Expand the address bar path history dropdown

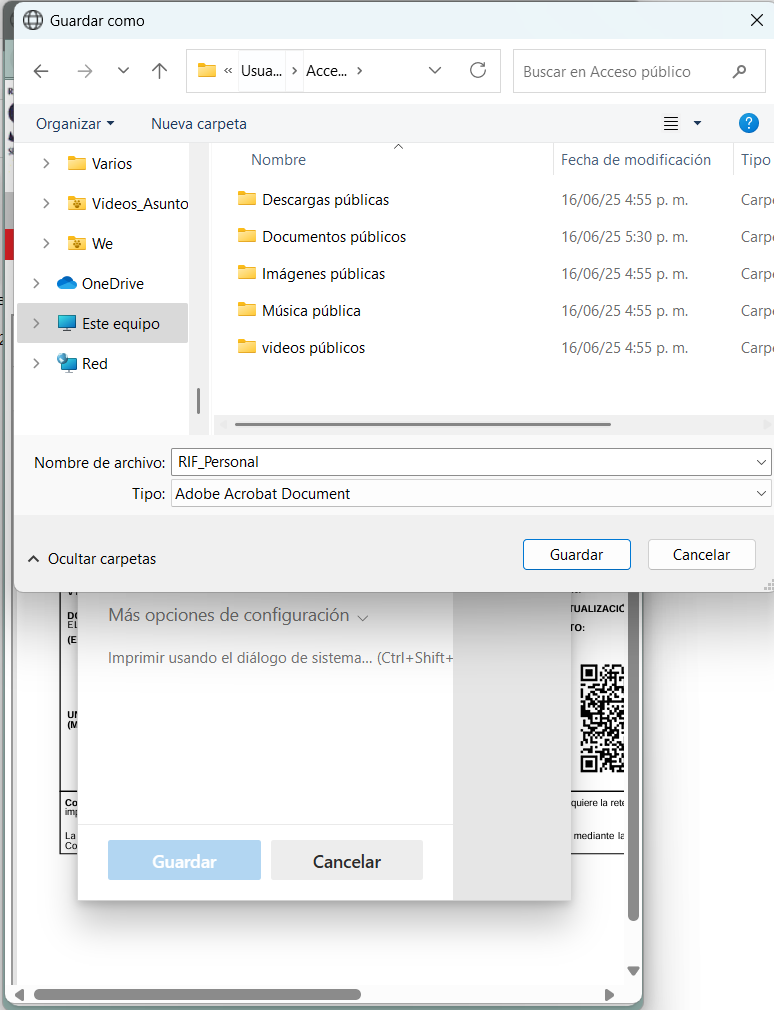click(x=435, y=70)
